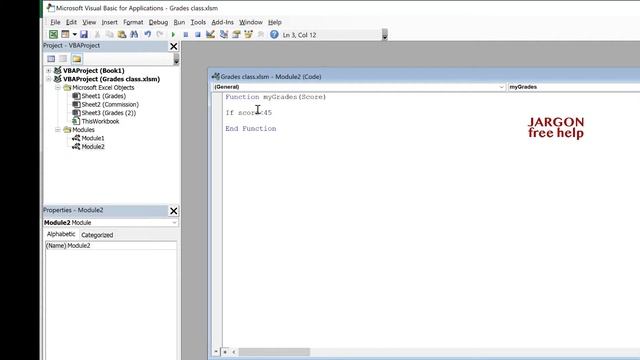
Task: Open the Add-Ins menu
Action: [222, 22]
